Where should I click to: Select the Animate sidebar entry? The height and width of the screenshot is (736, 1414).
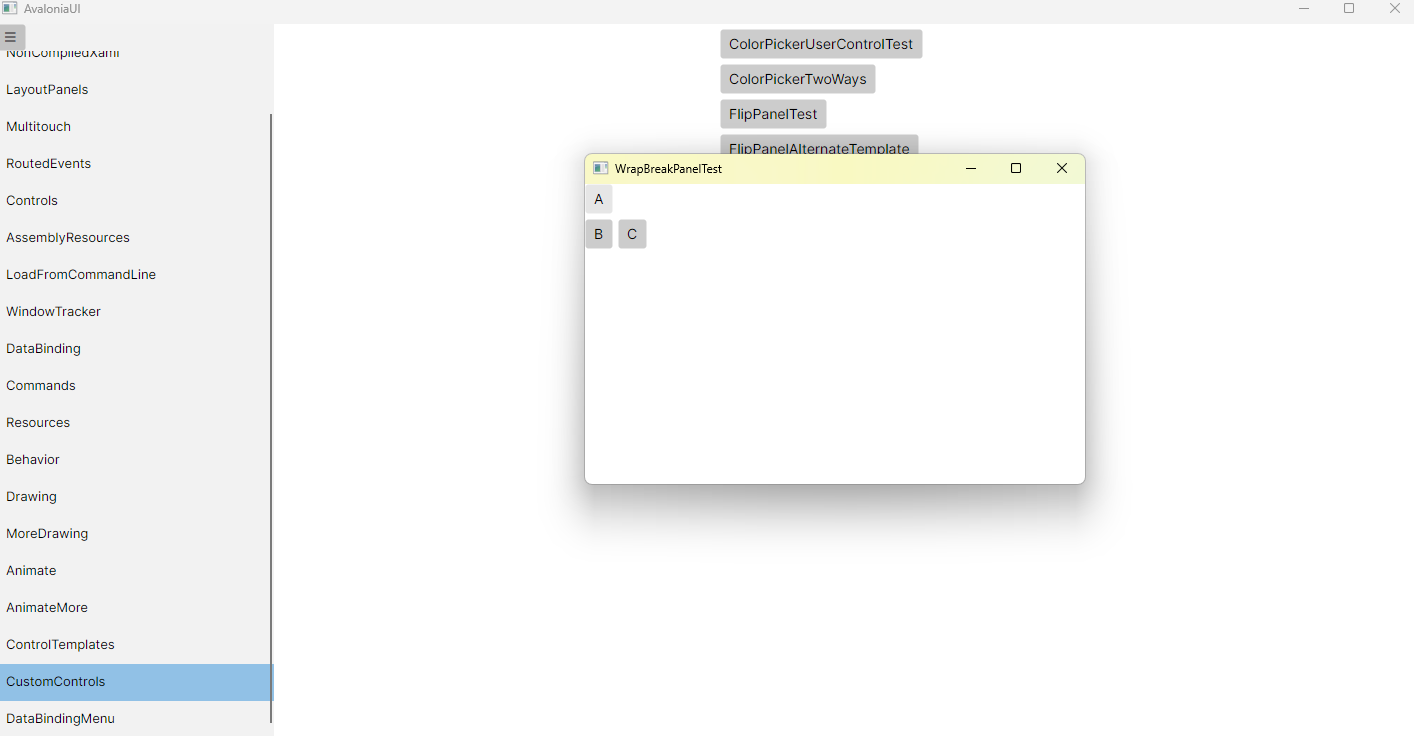(x=31, y=570)
